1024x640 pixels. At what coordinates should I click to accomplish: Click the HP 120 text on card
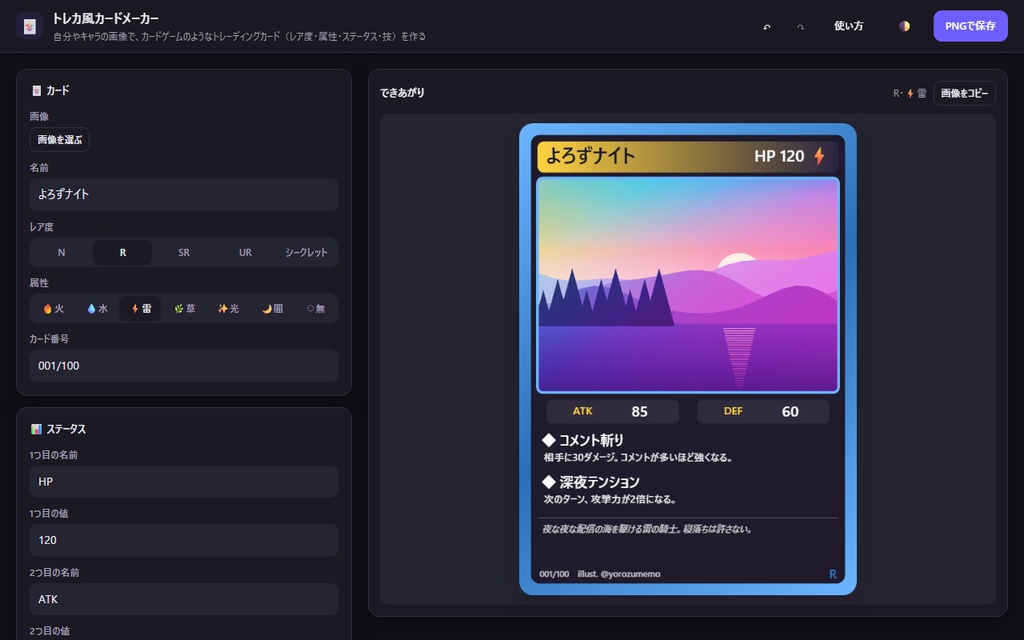point(779,156)
